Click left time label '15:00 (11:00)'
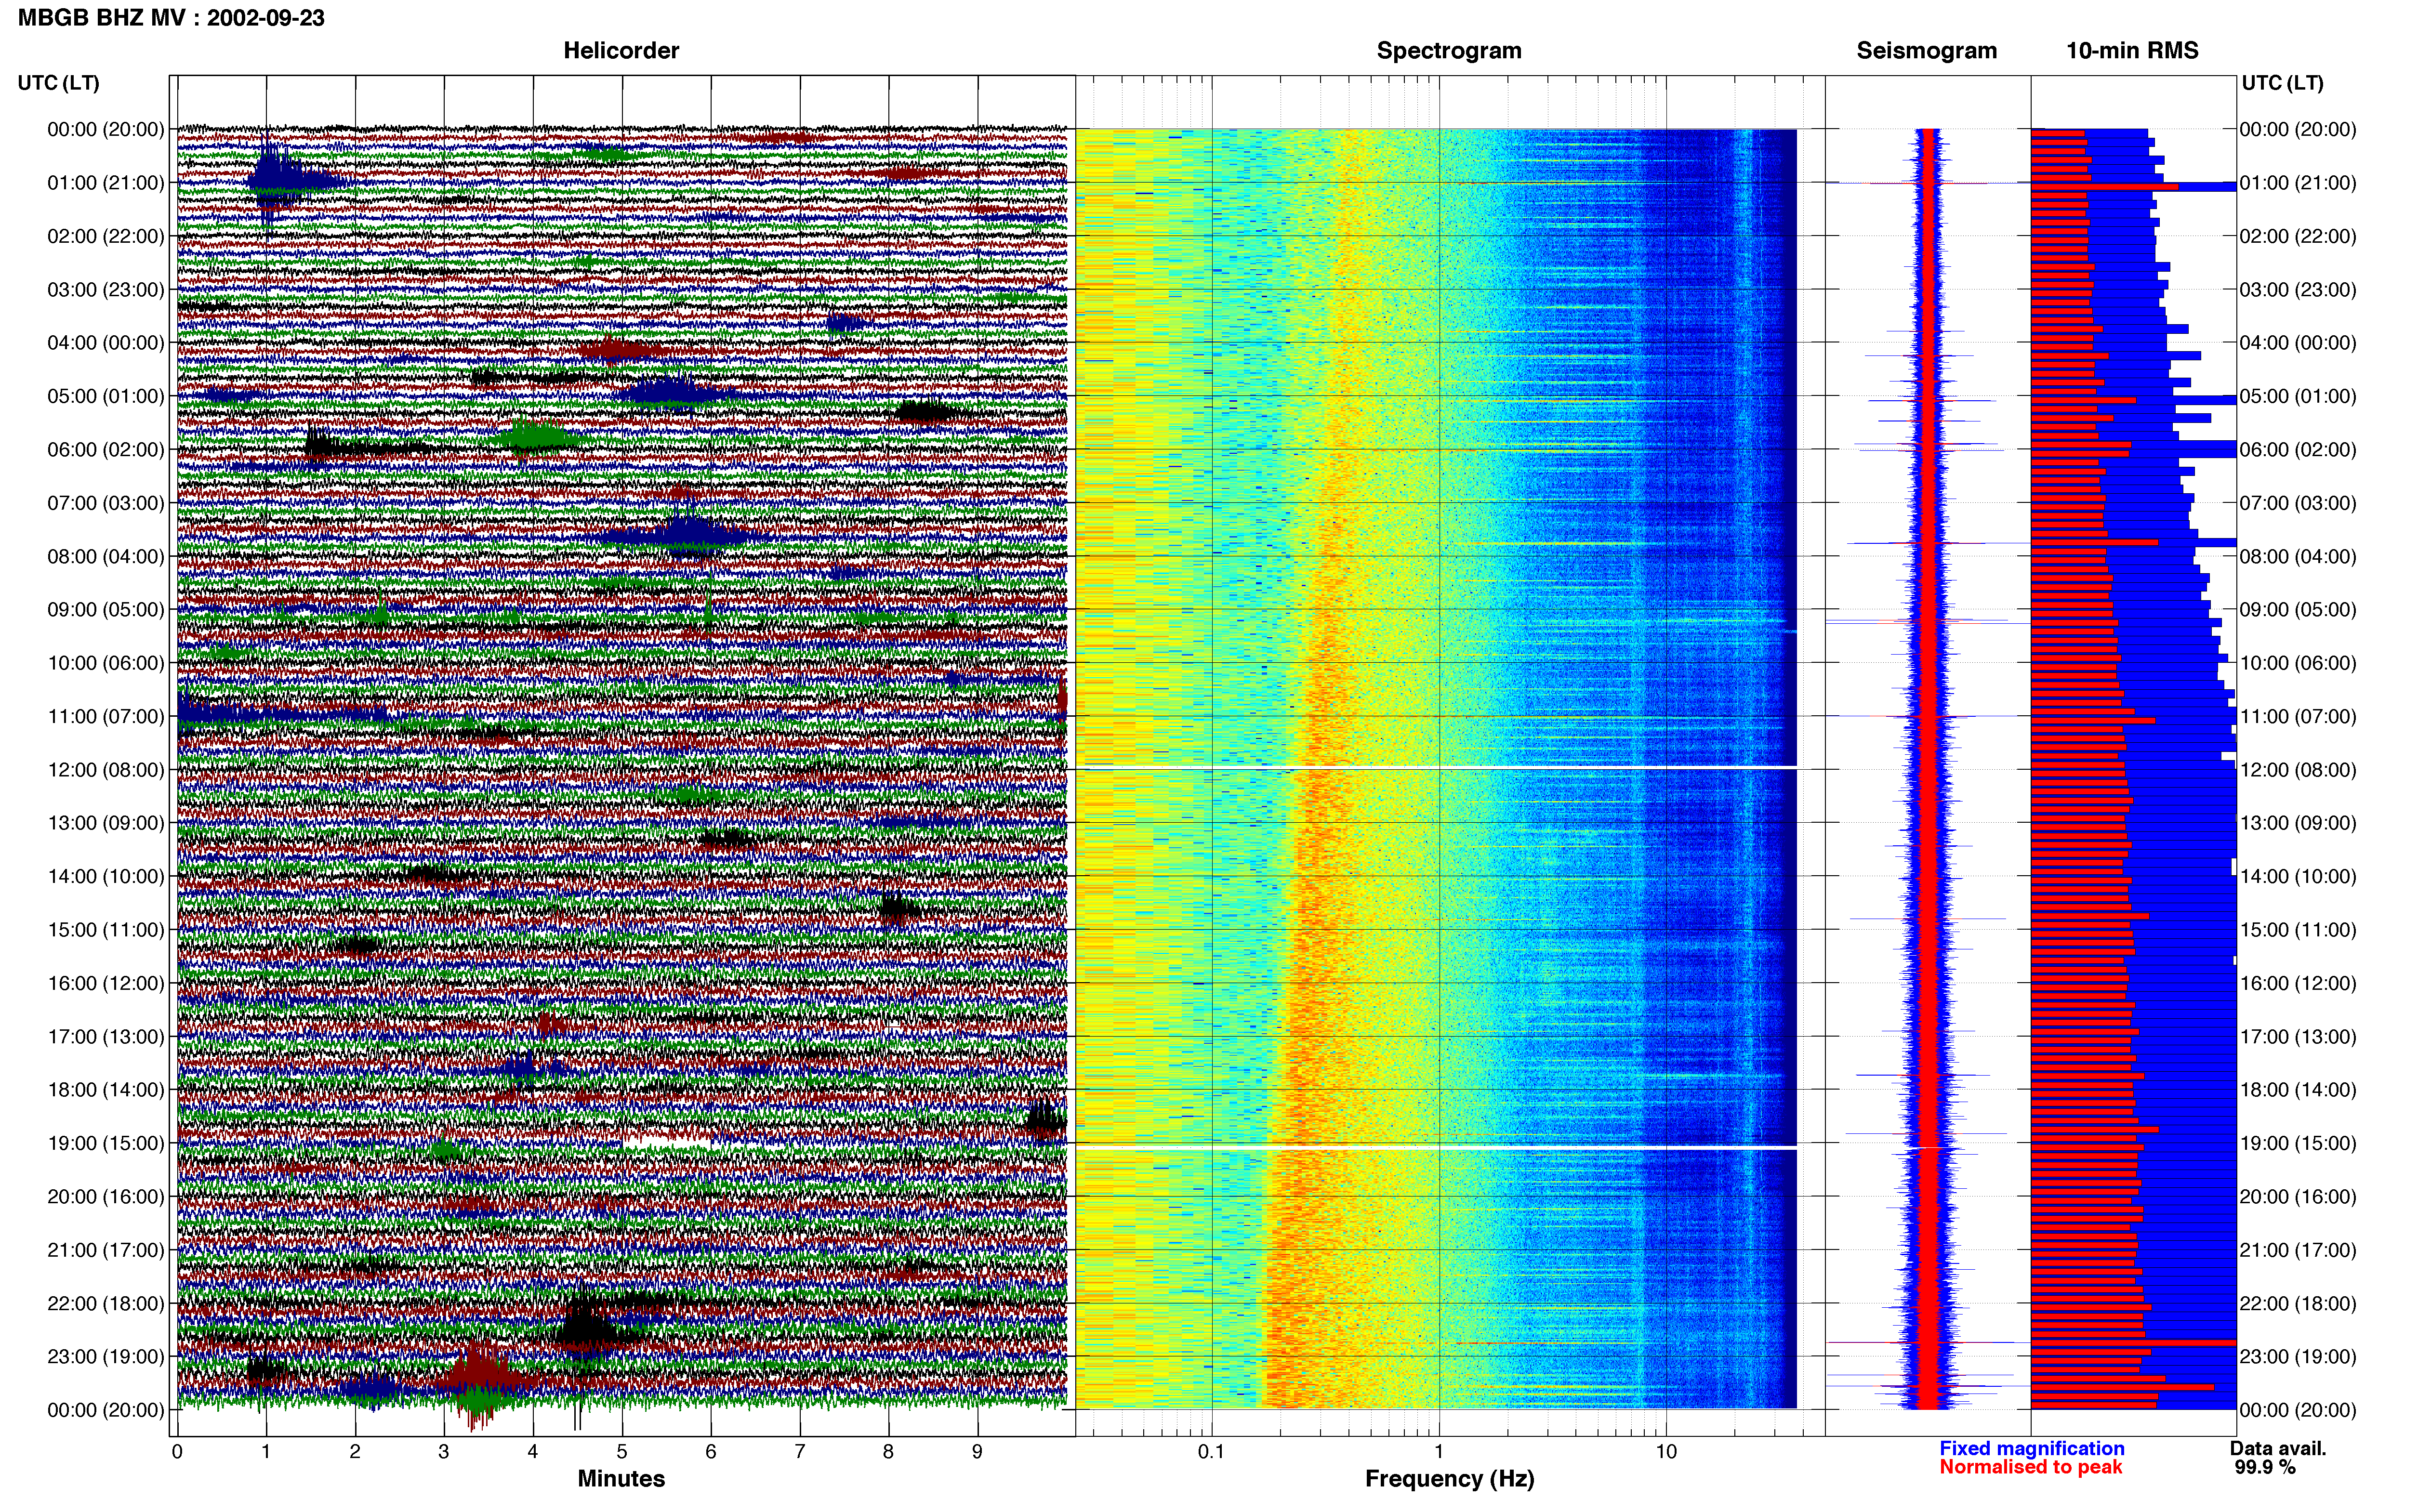Screen dimensions: 2418x1512 pyautogui.click(x=106, y=930)
